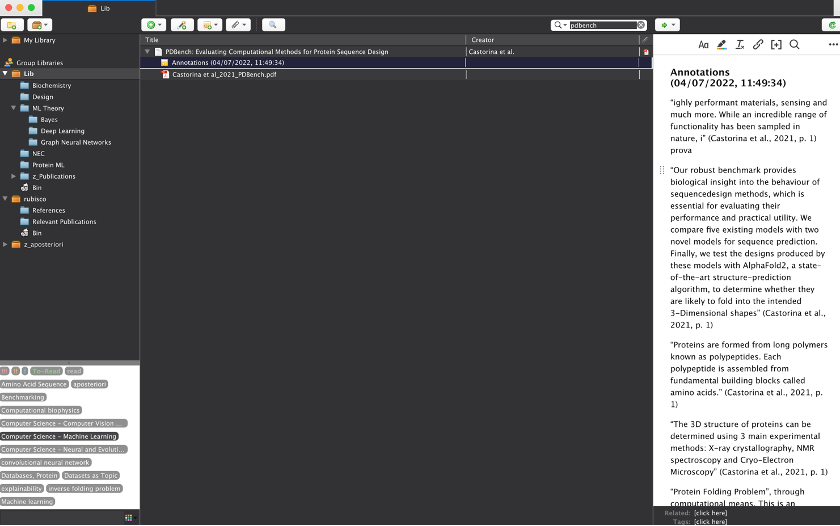Open the New Library dropdown button

tap(39, 25)
